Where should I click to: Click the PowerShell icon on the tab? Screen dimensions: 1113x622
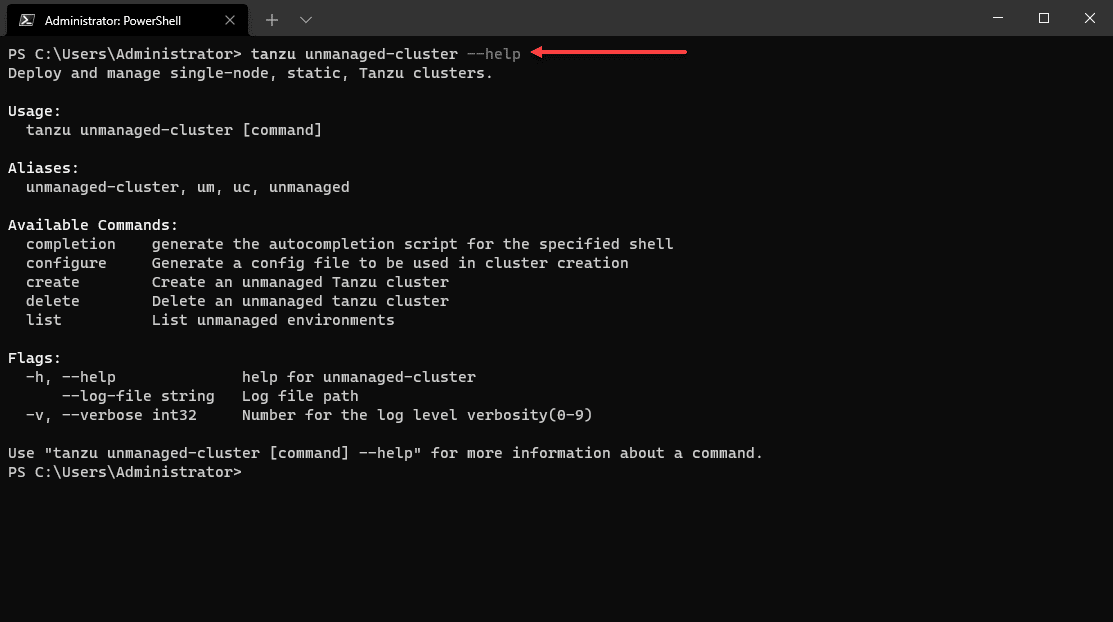(x=28, y=20)
